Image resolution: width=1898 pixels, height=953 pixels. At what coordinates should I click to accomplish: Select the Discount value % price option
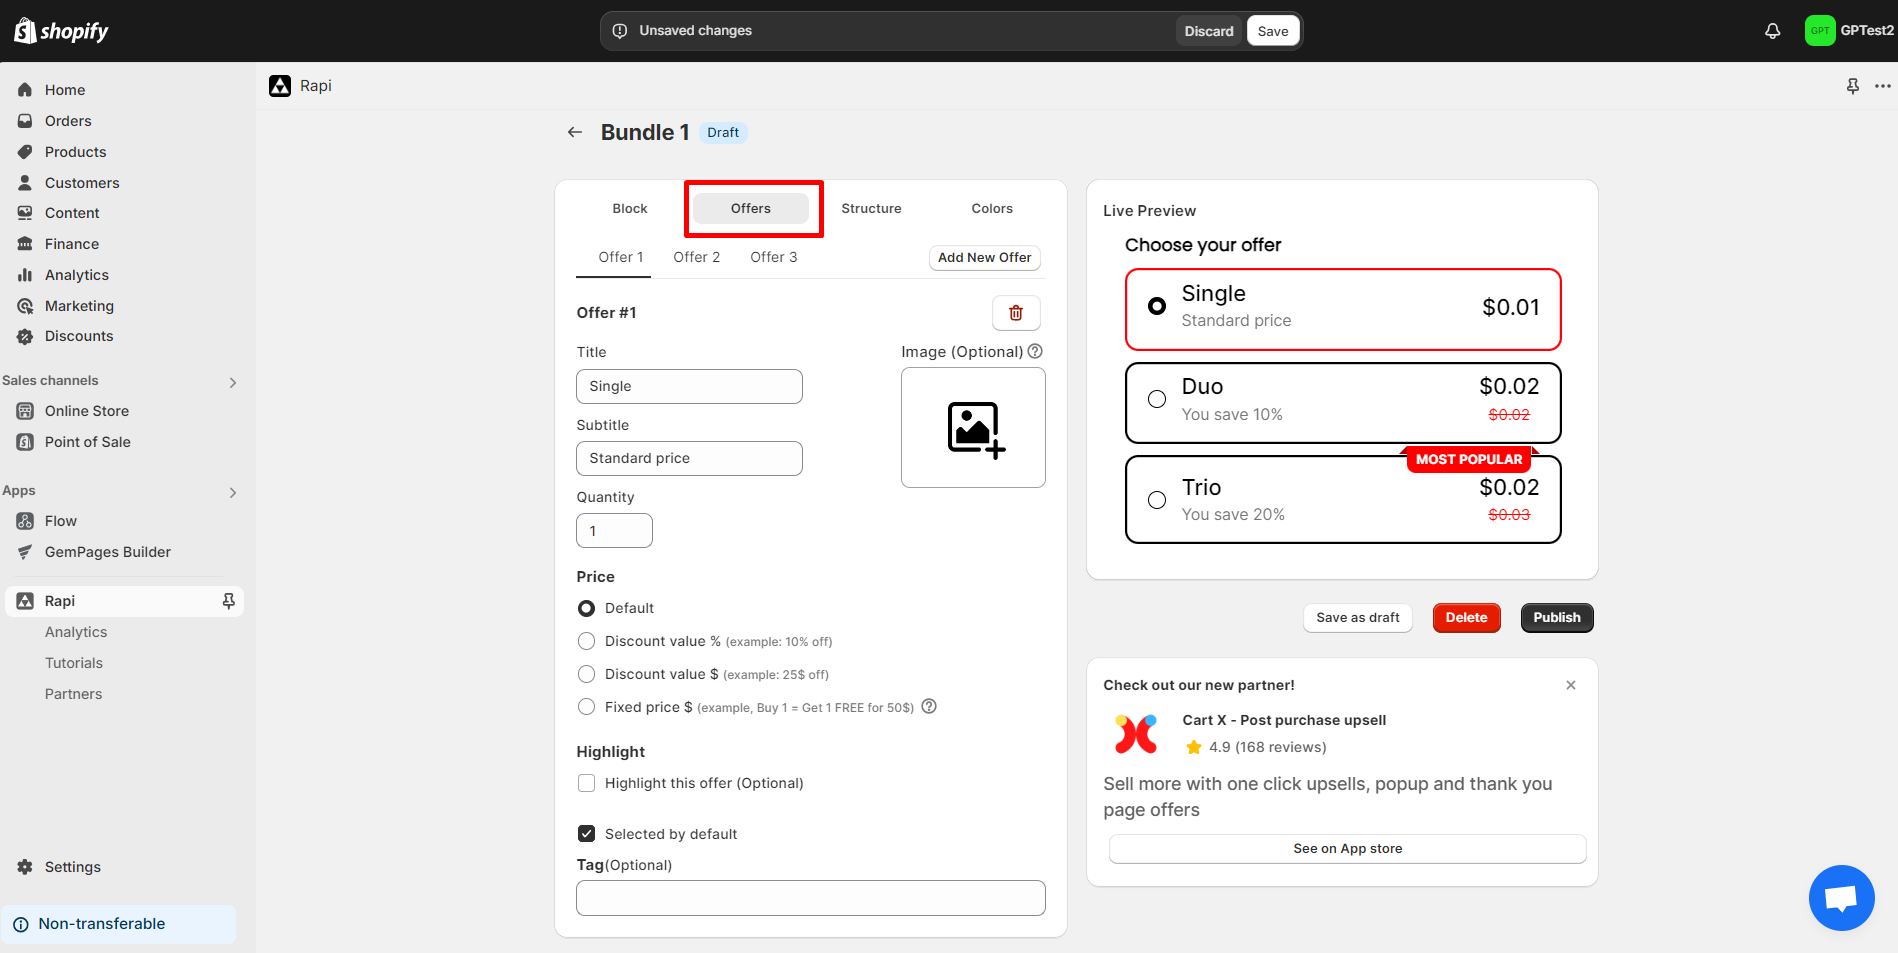[x=586, y=641]
